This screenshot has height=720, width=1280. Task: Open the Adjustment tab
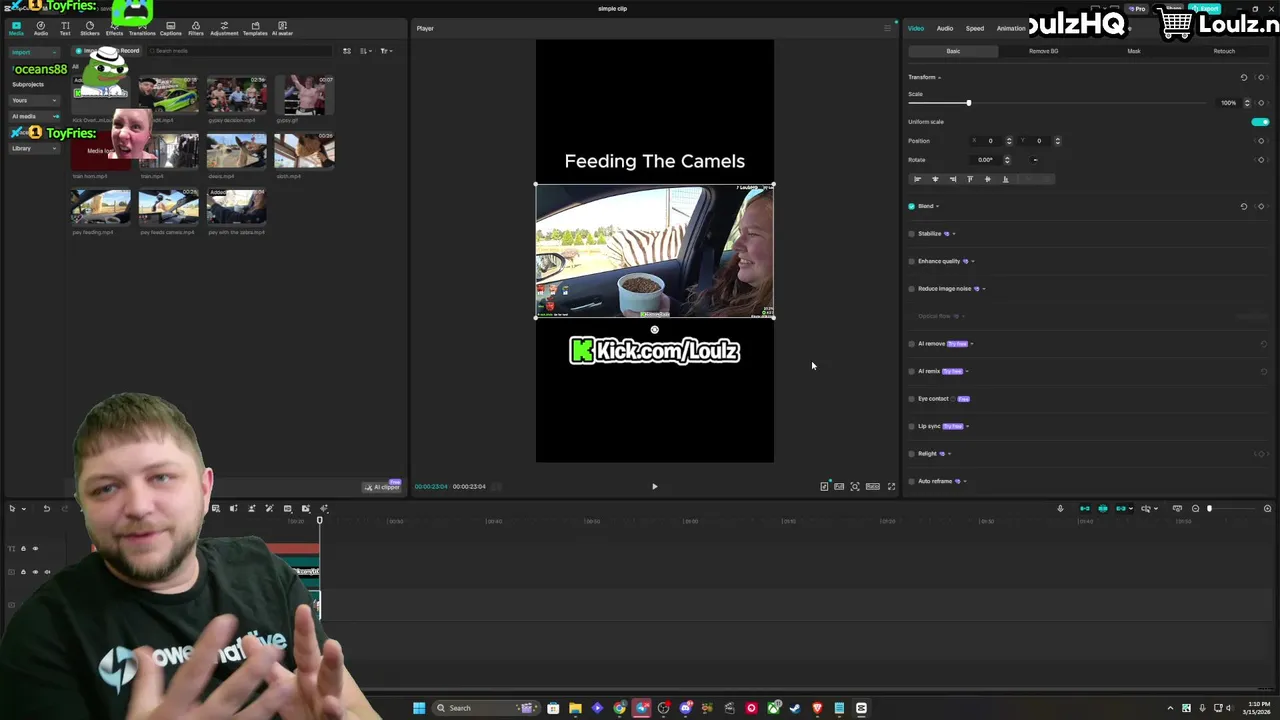(x=224, y=28)
